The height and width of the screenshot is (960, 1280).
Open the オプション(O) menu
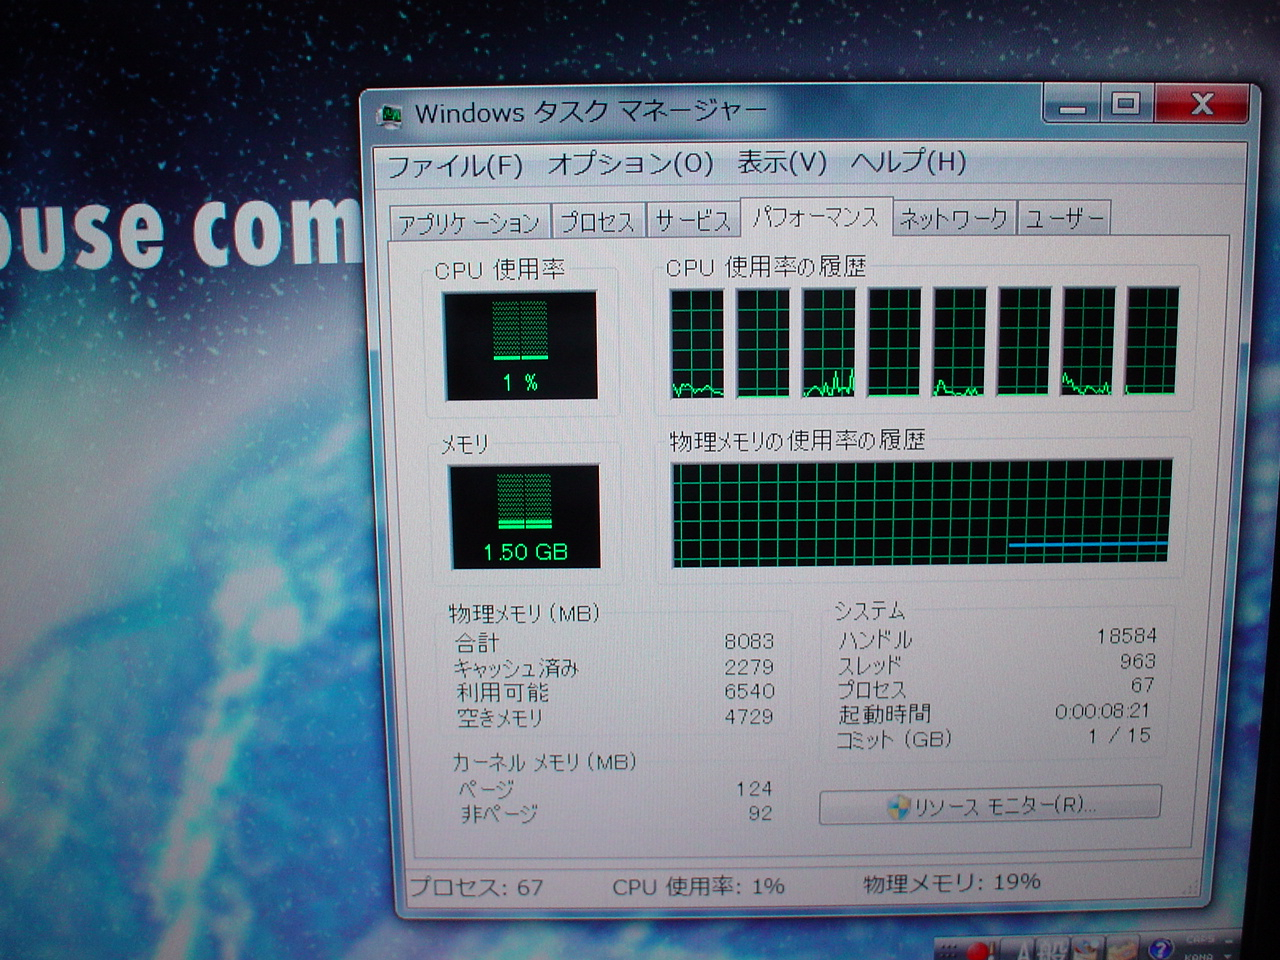(x=630, y=163)
